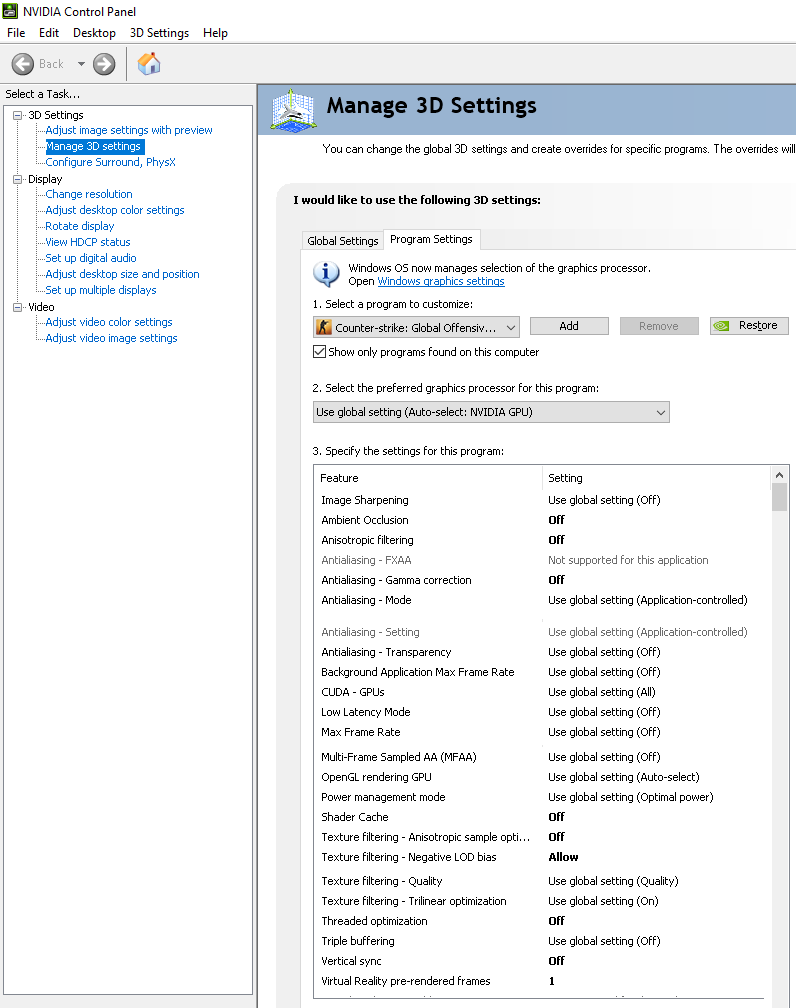Select the Program Settings tab
The height and width of the screenshot is (1008, 796).
click(x=431, y=239)
